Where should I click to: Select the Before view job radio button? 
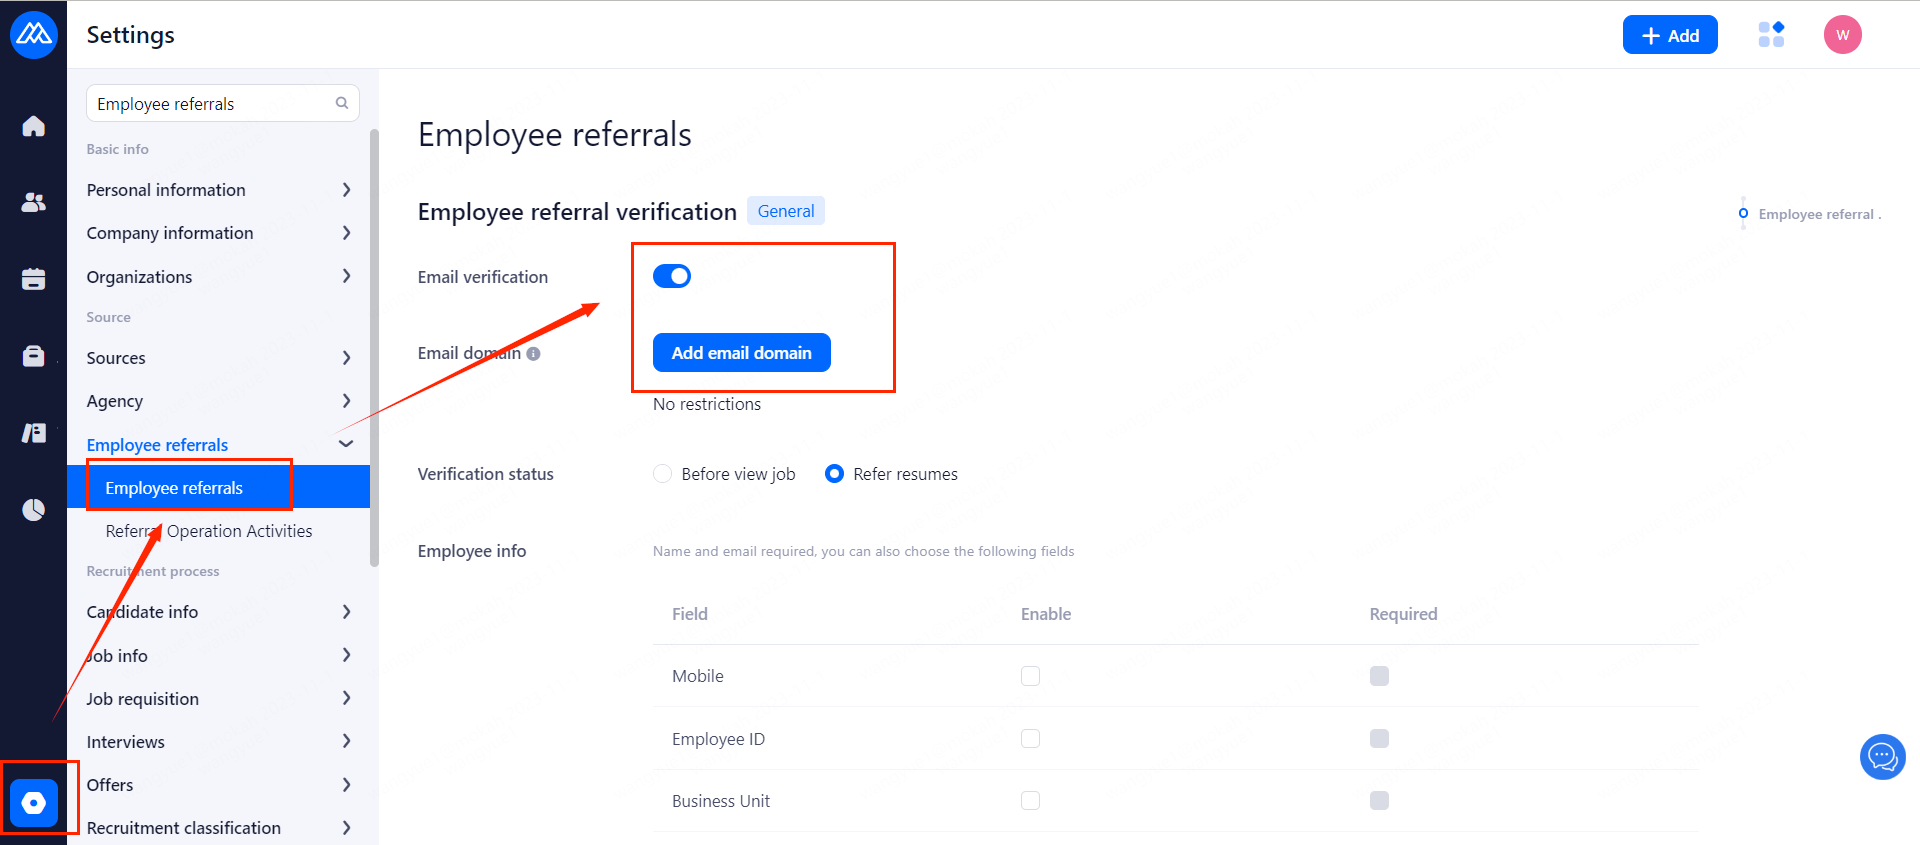coord(662,474)
